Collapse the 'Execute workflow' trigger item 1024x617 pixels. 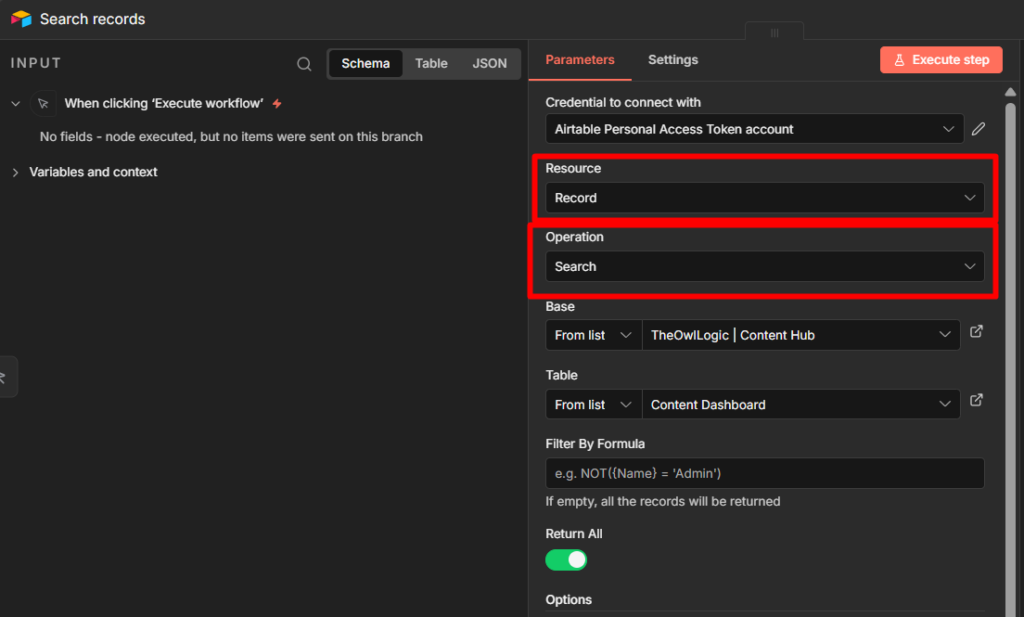coord(15,103)
